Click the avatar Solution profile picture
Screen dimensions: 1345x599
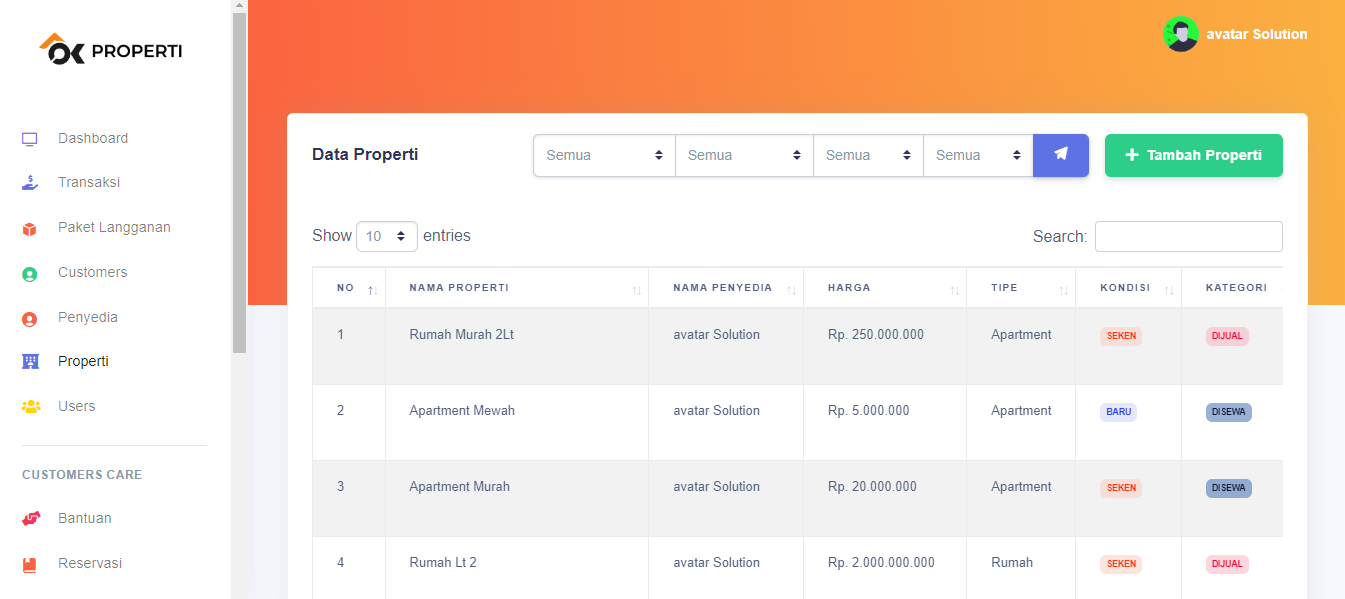(1181, 34)
